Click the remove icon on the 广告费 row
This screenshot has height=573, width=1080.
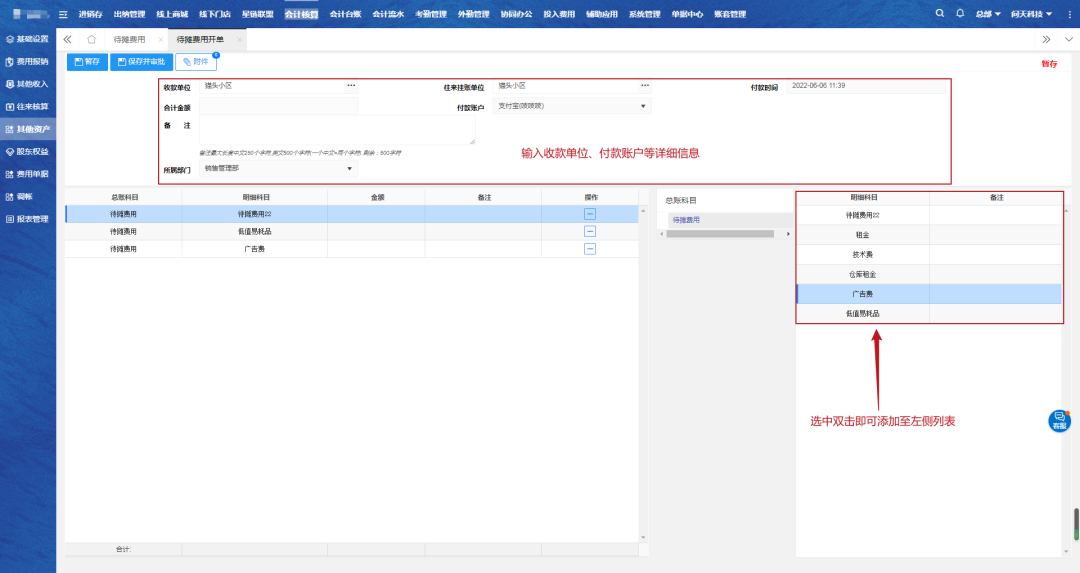point(590,248)
